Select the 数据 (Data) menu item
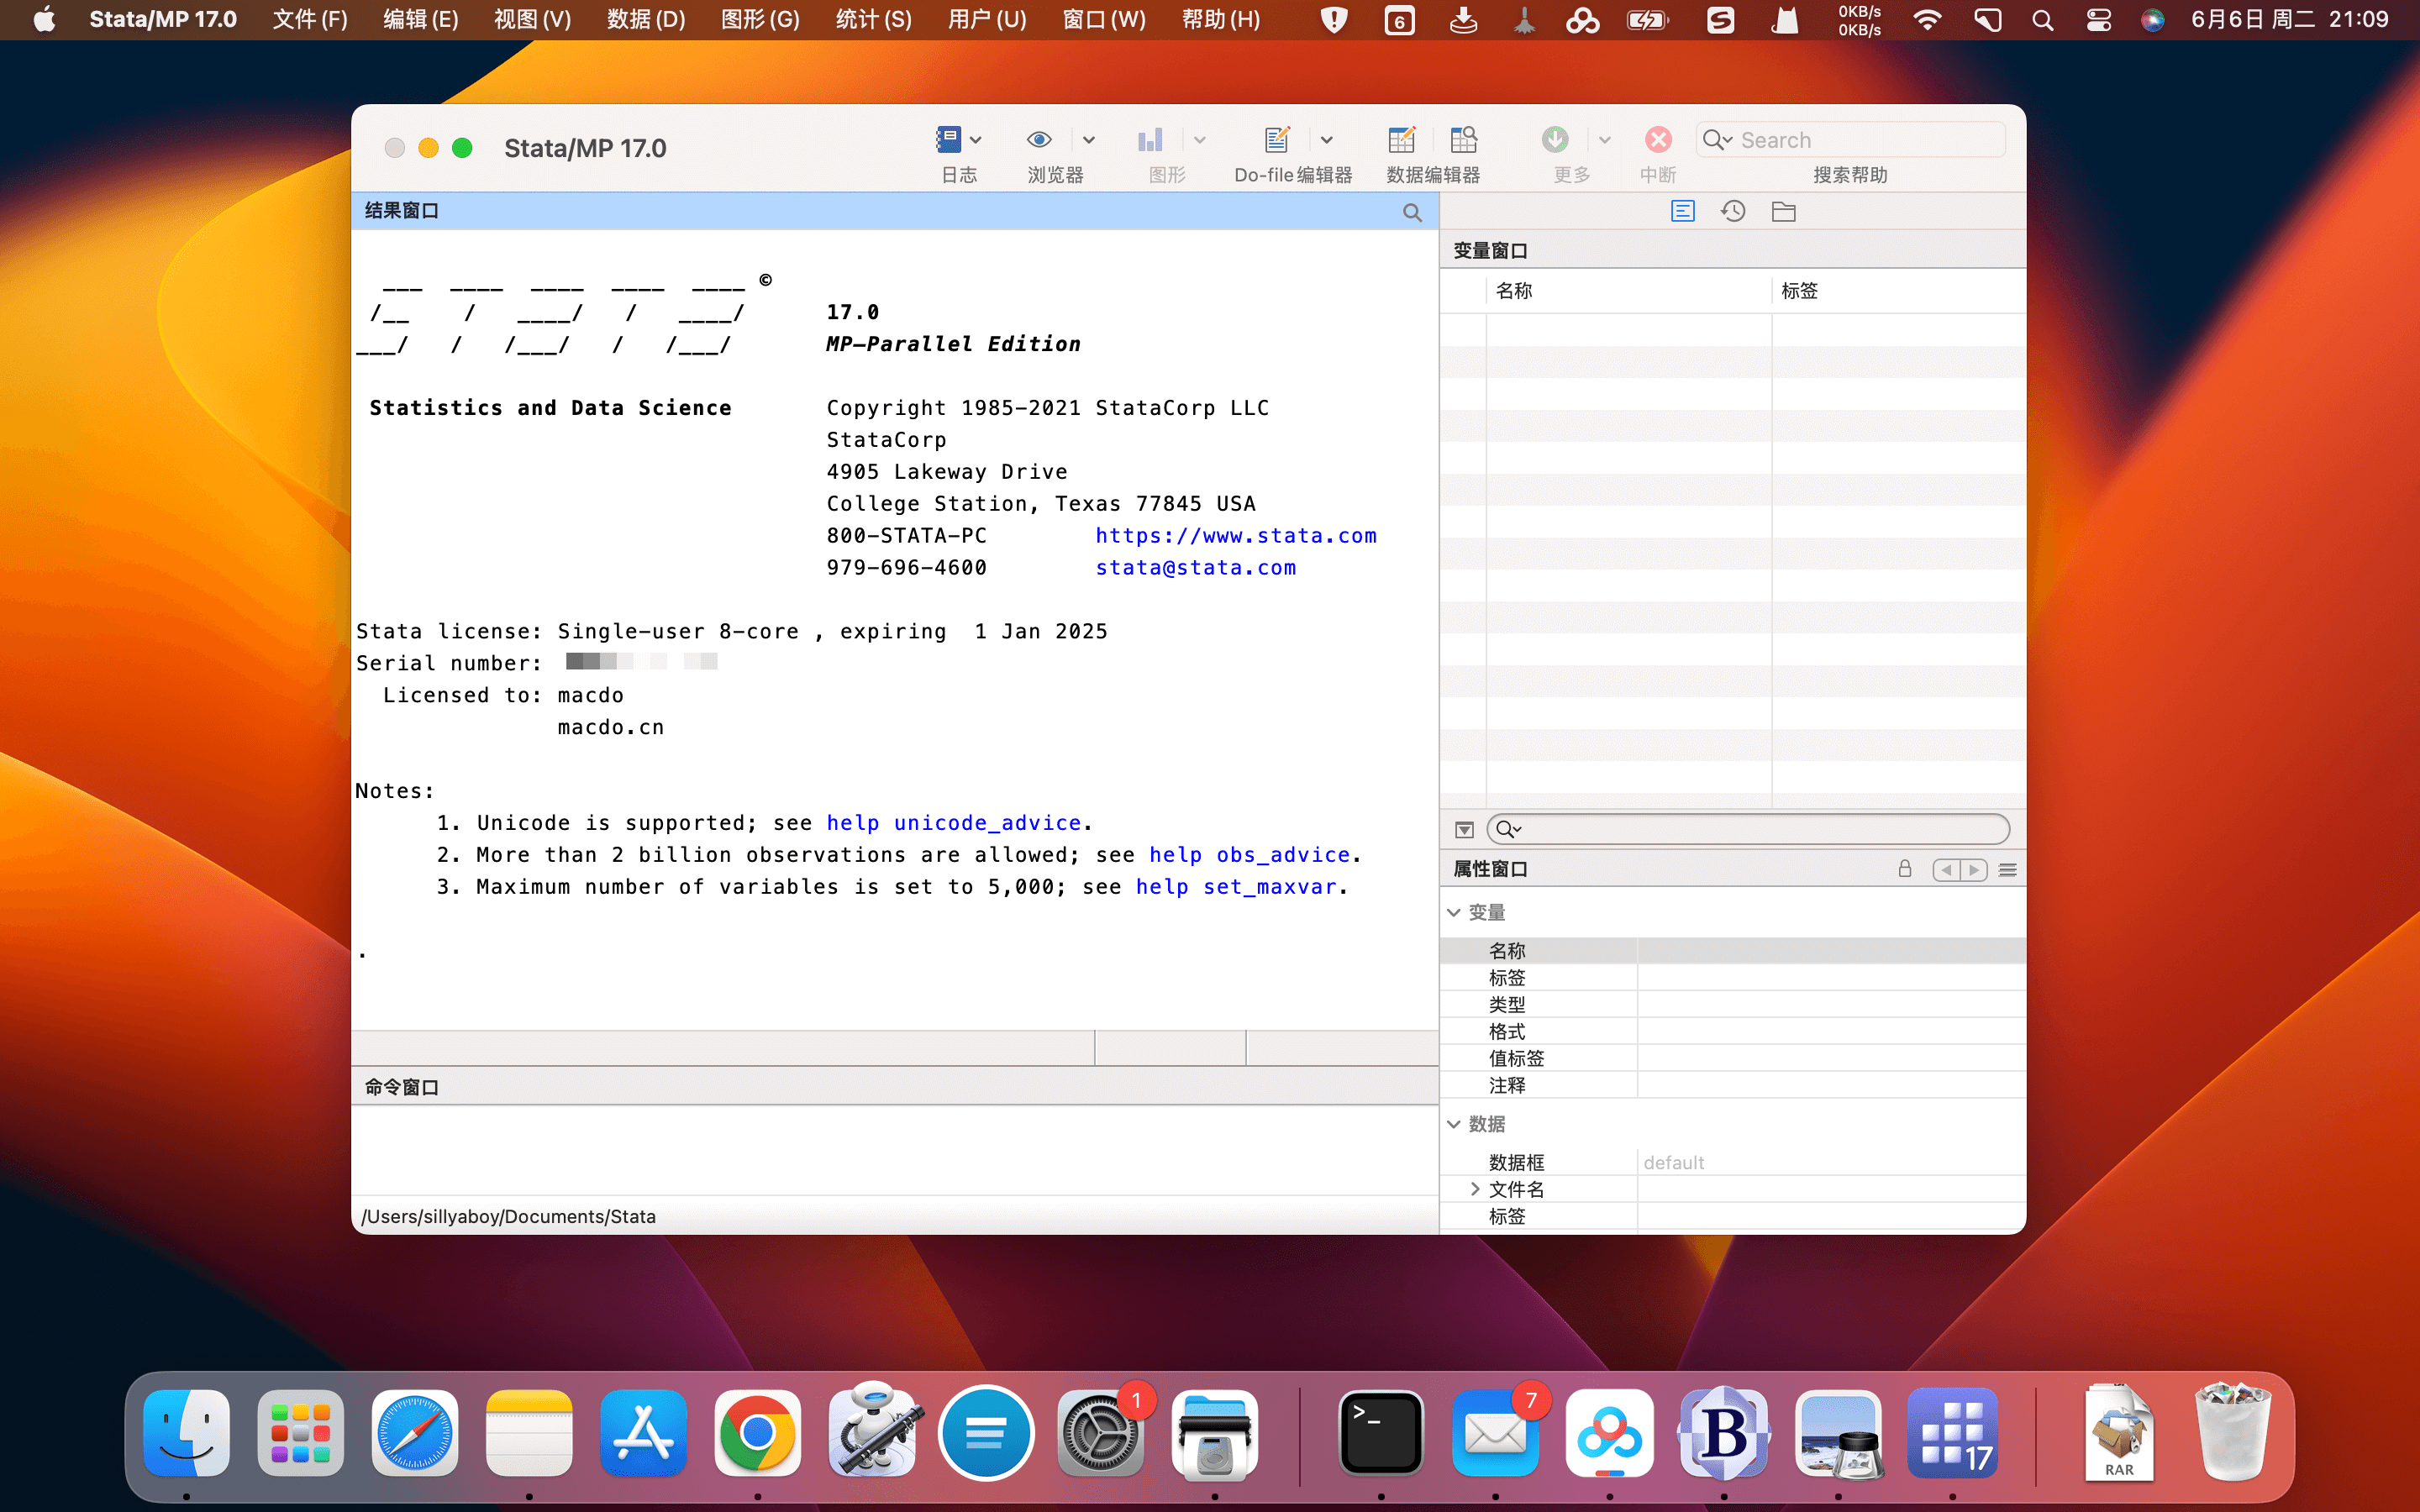2420x1512 pixels. [x=643, y=19]
